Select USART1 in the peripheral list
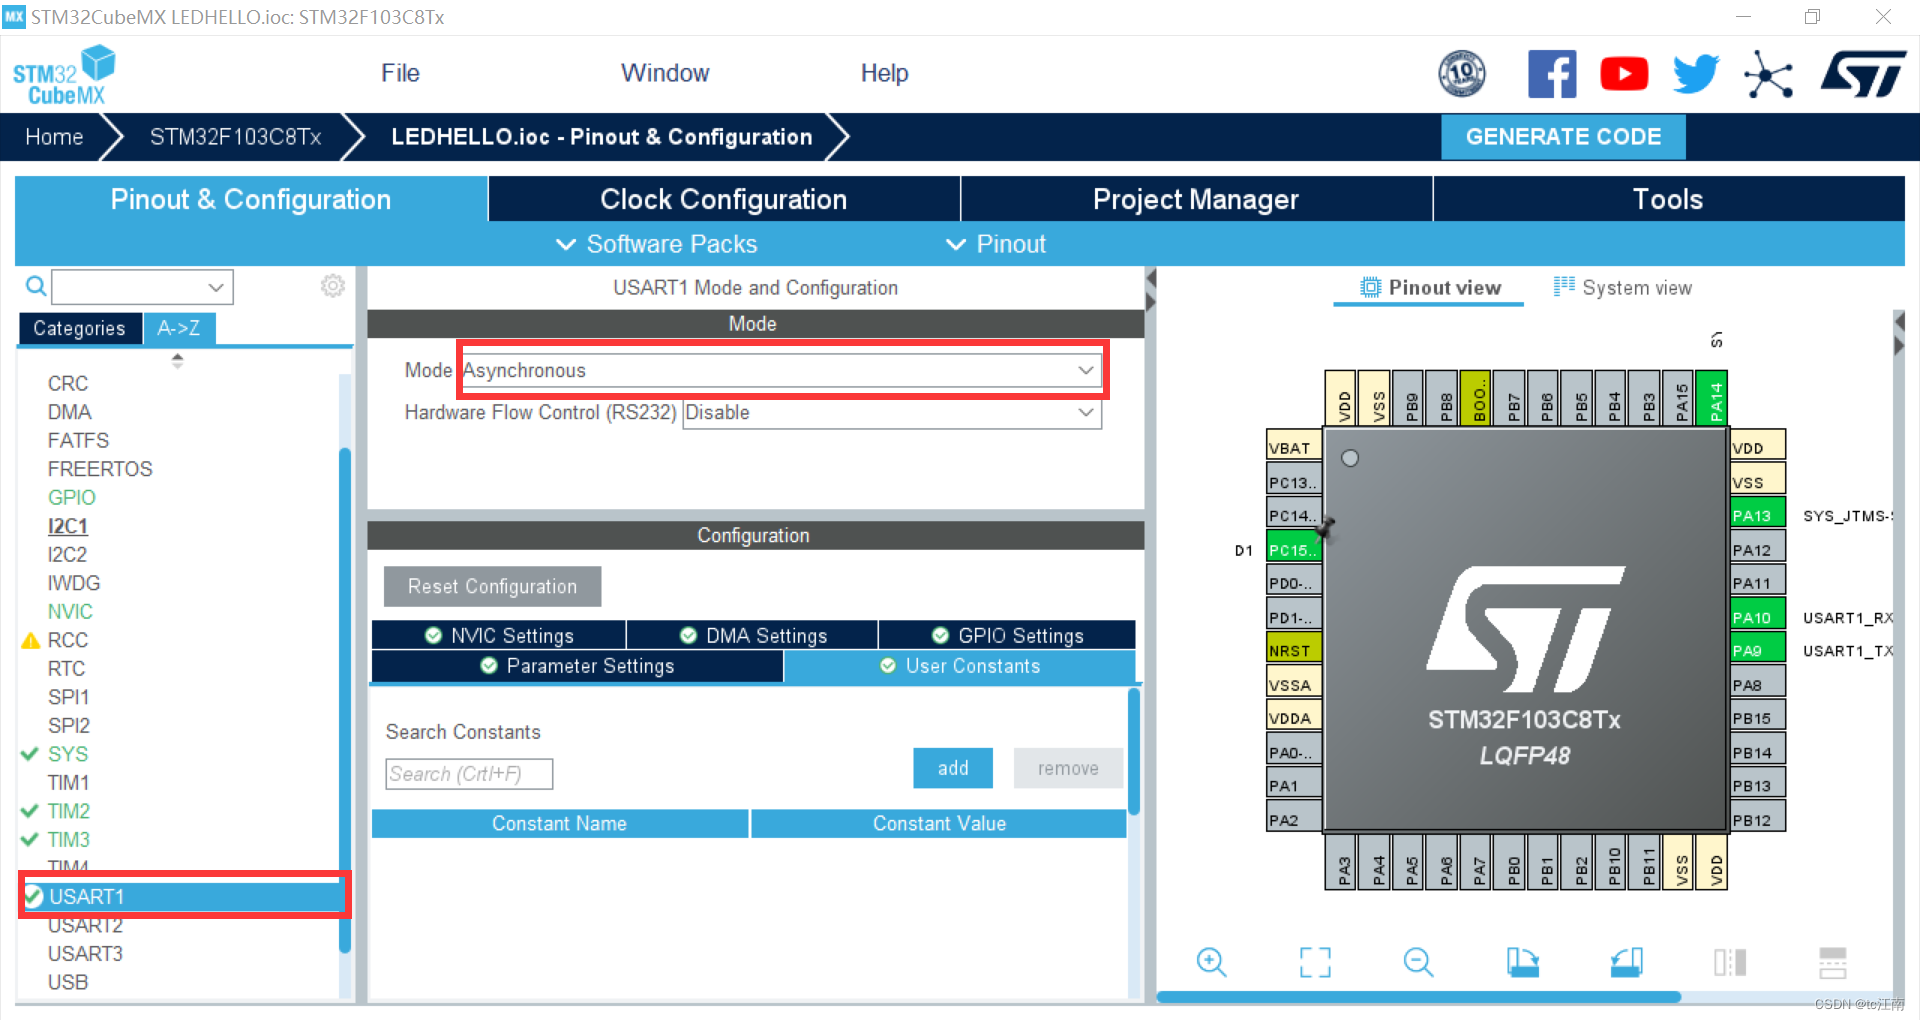The image size is (1920, 1020). (184, 896)
